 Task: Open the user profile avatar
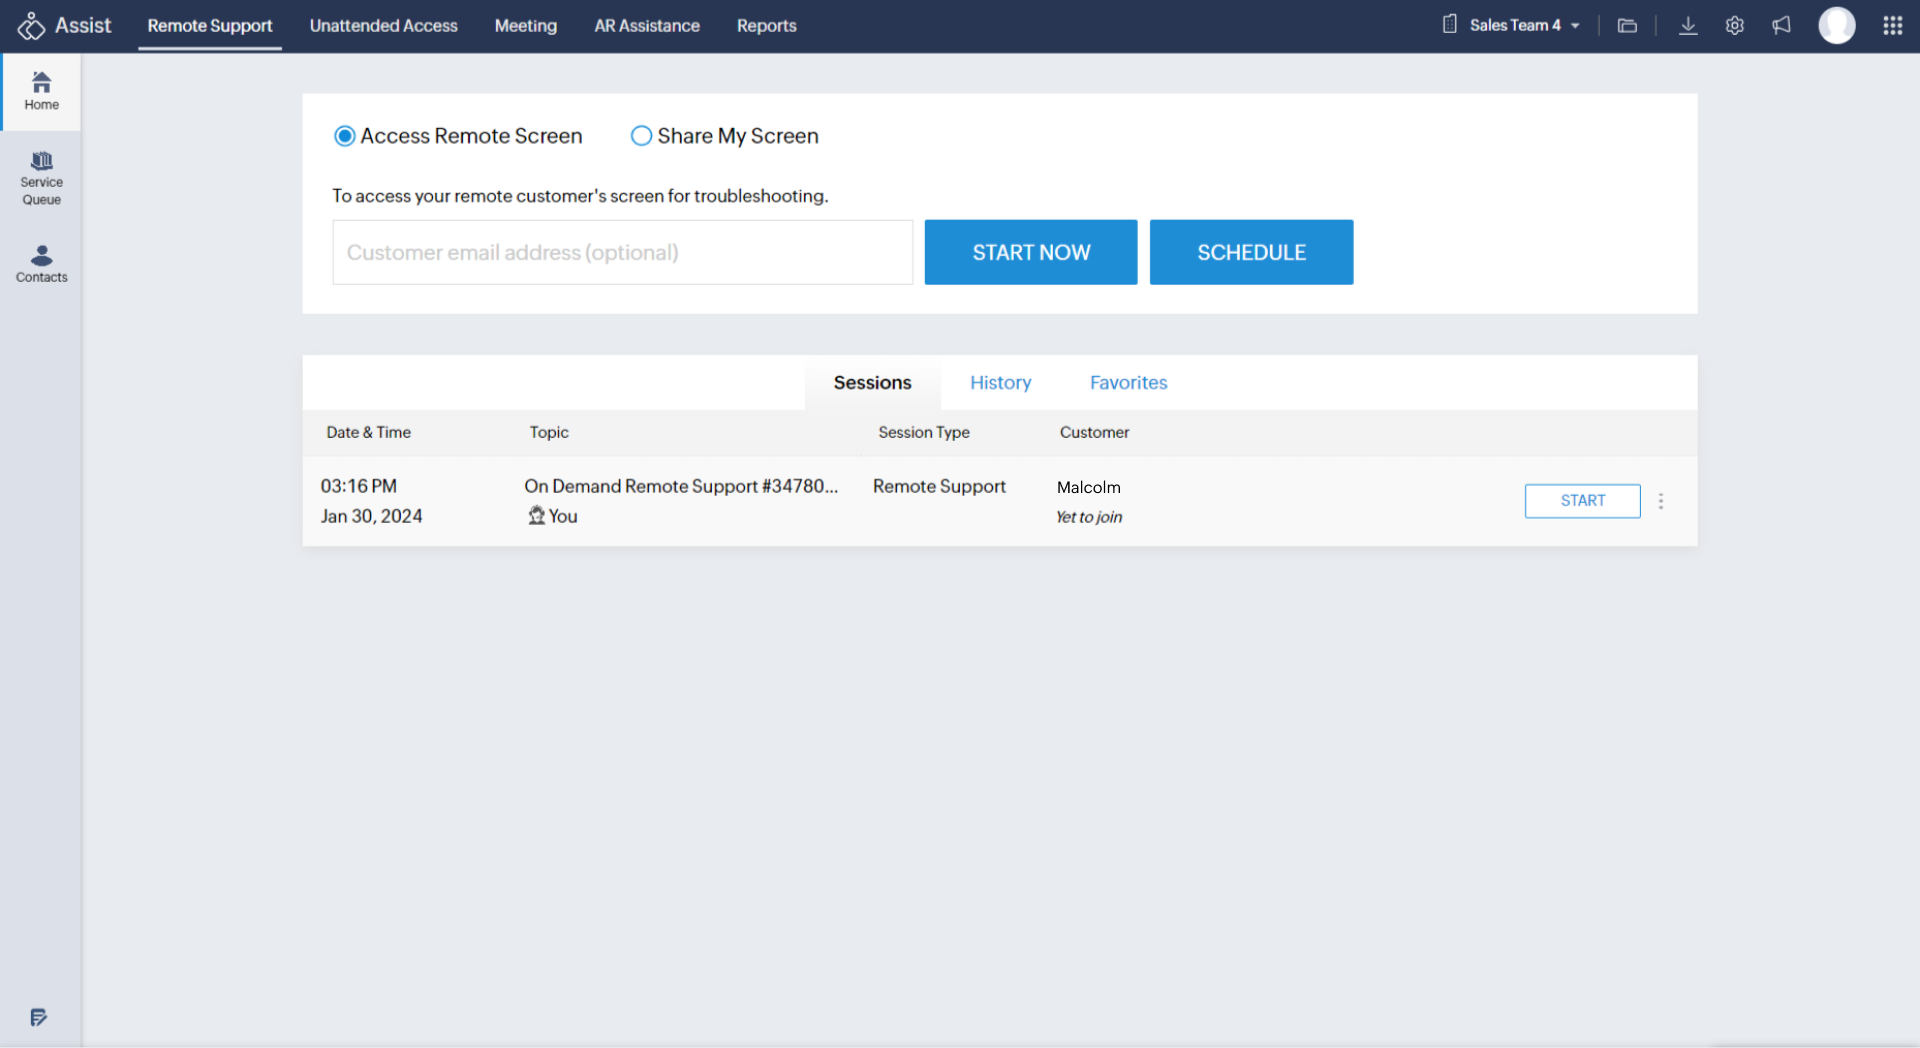[1837, 26]
